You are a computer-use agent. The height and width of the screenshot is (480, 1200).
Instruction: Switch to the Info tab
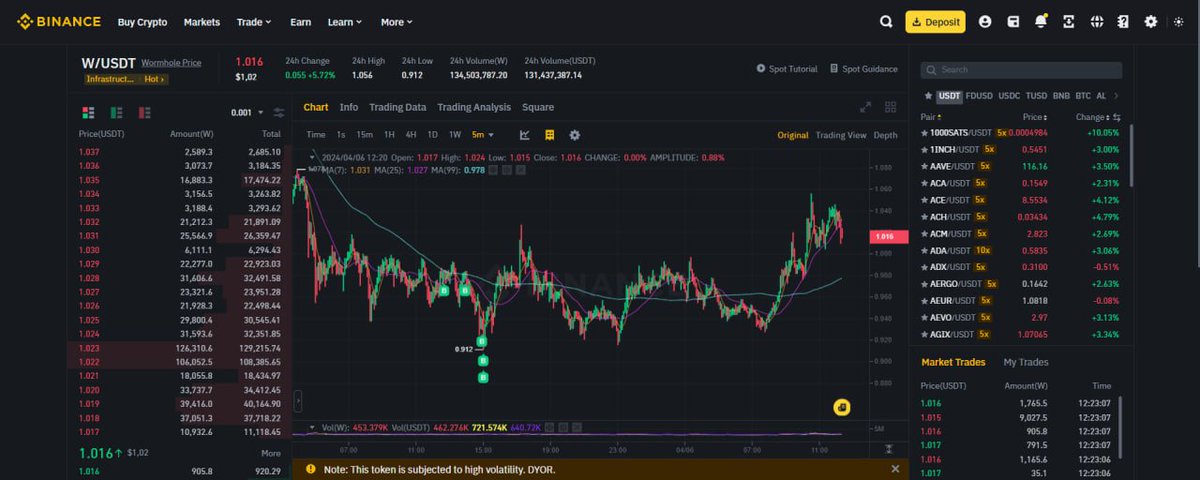click(348, 107)
